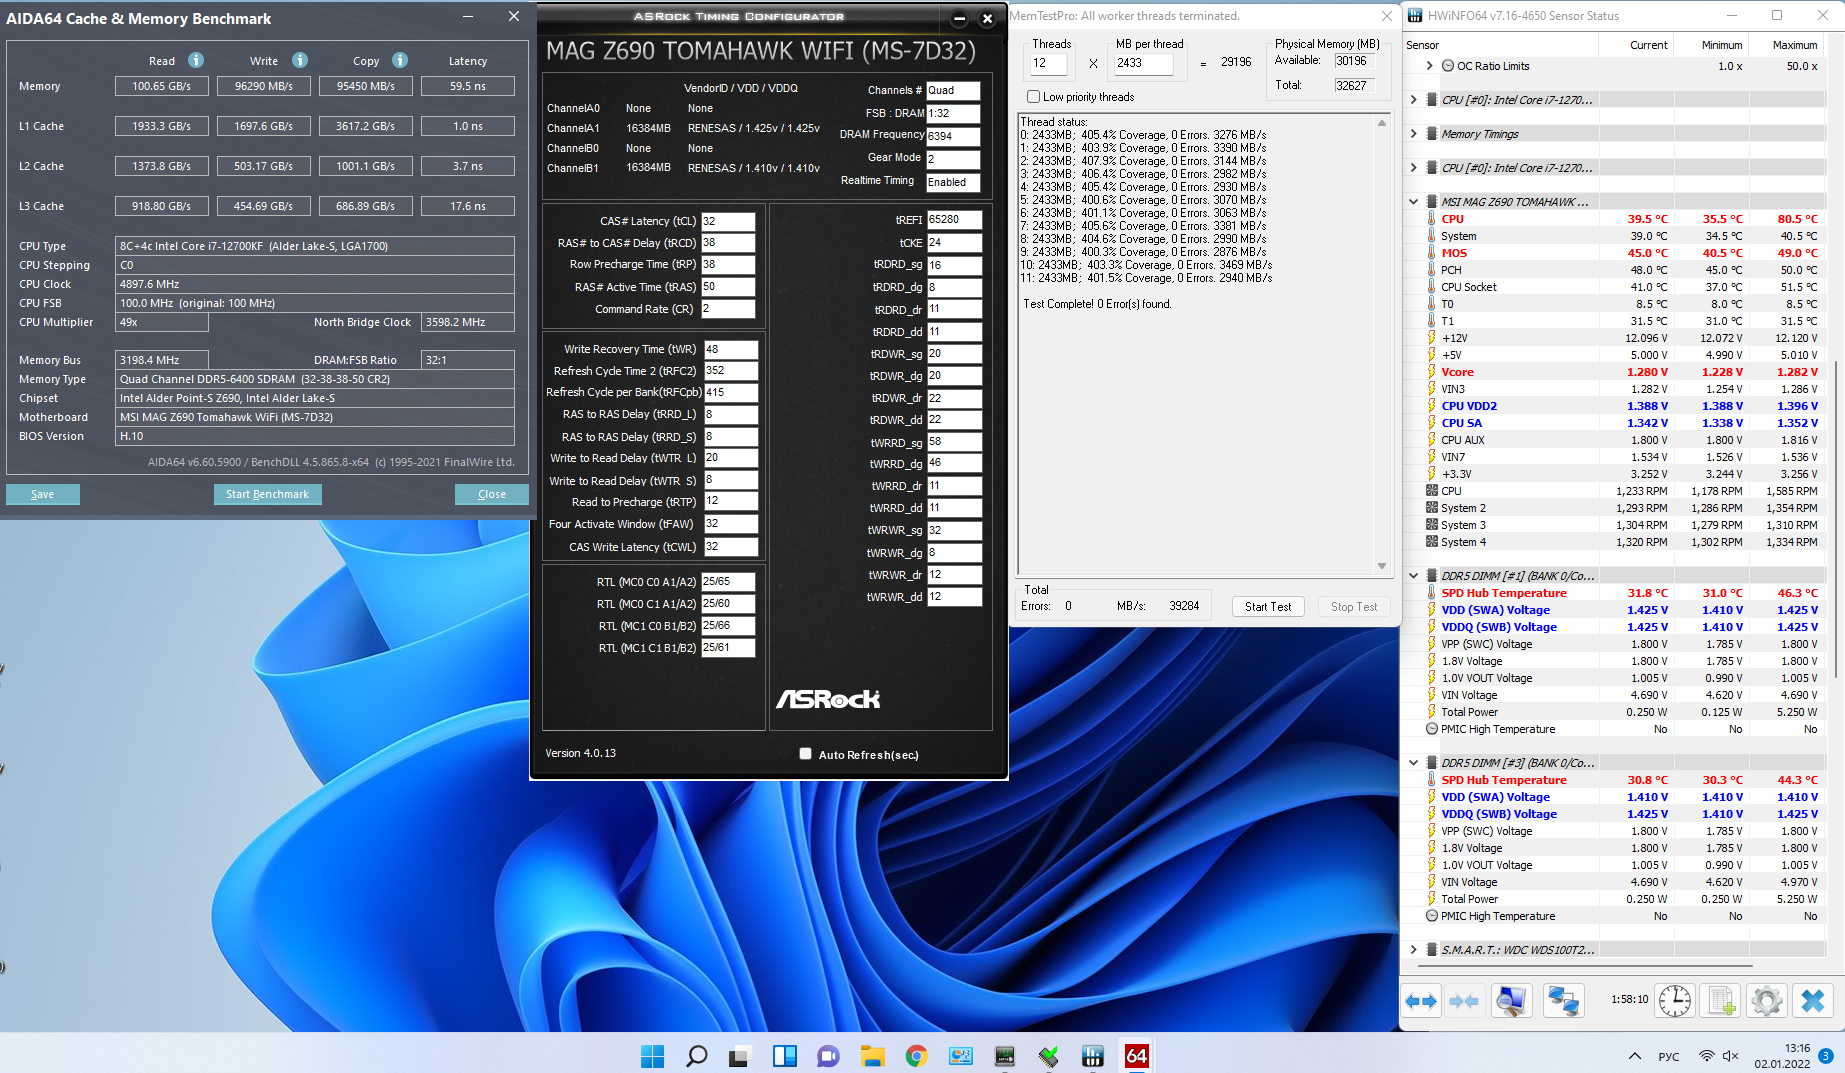1845x1073 pixels.
Task: Click the blue X icon in HWiNFO toolbar
Action: coord(1812,1000)
